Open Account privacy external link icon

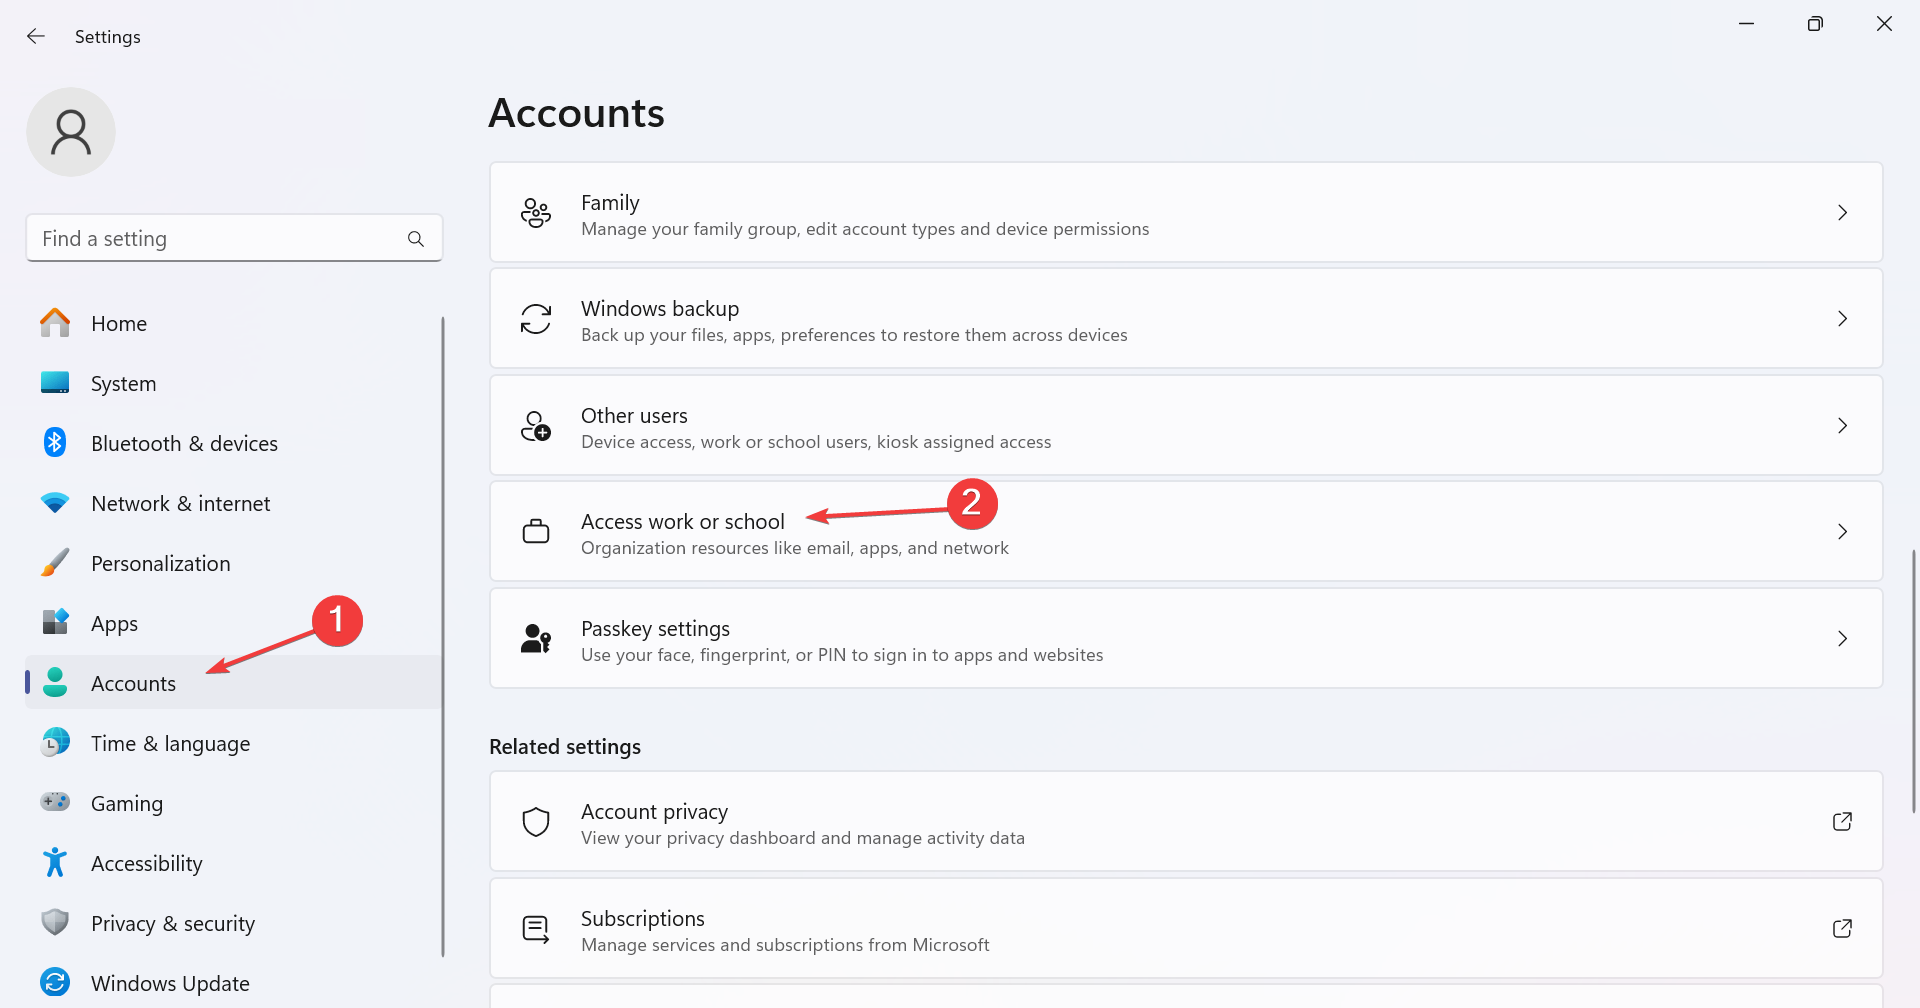[x=1842, y=822]
